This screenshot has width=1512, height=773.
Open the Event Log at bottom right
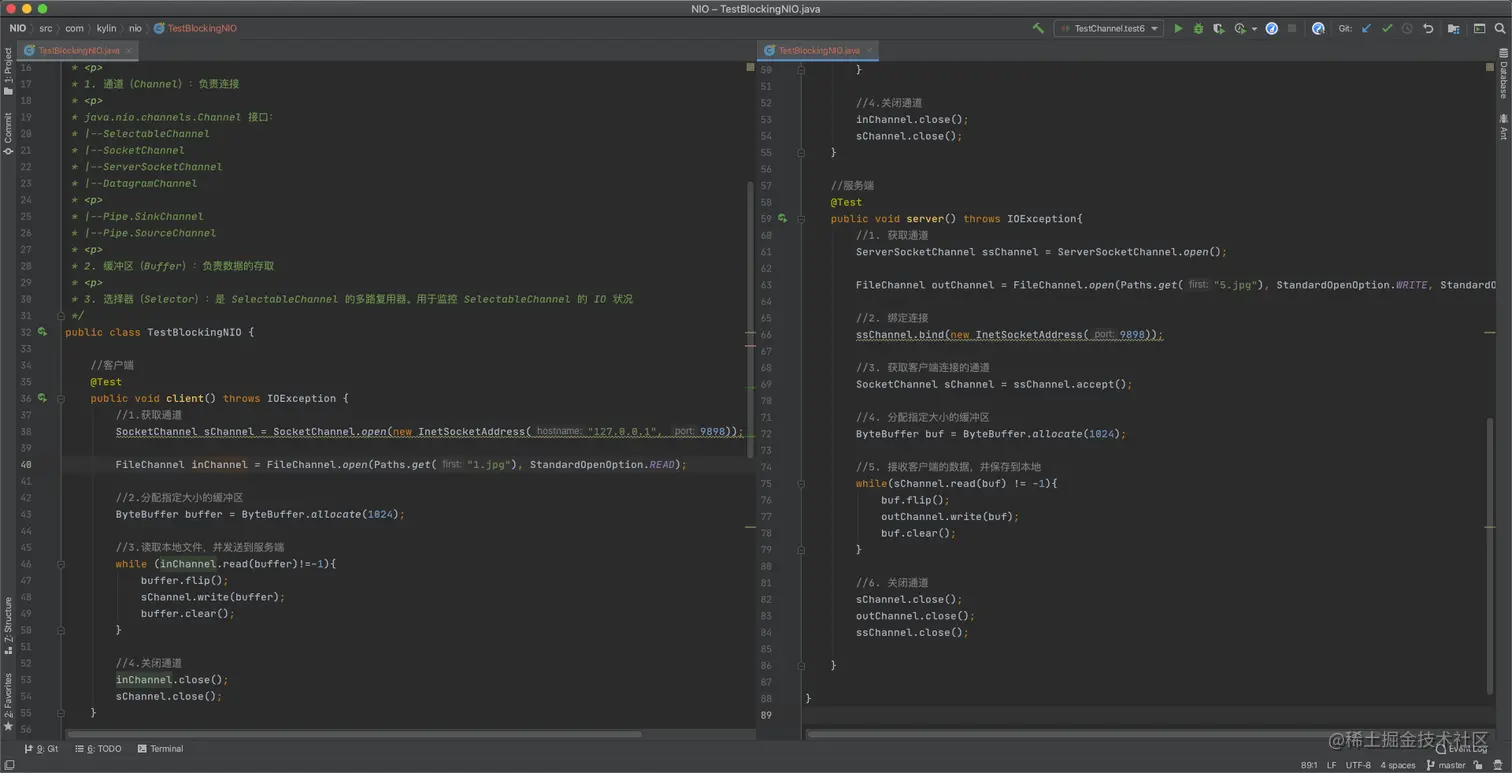pyautogui.click(x=1460, y=748)
